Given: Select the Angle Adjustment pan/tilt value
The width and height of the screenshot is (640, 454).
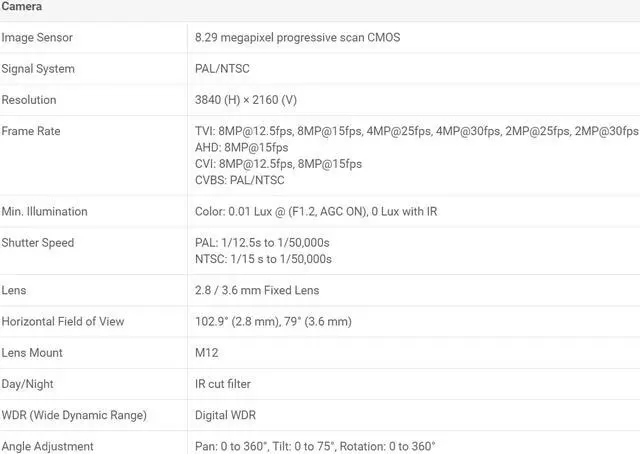Looking at the screenshot, I should click(315, 446).
